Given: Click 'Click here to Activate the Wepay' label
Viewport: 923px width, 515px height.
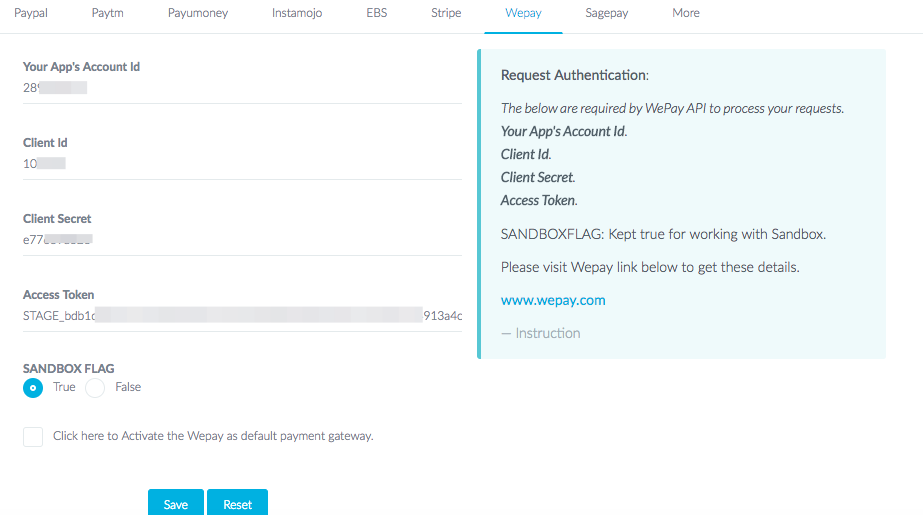Looking at the screenshot, I should tap(213, 436).
